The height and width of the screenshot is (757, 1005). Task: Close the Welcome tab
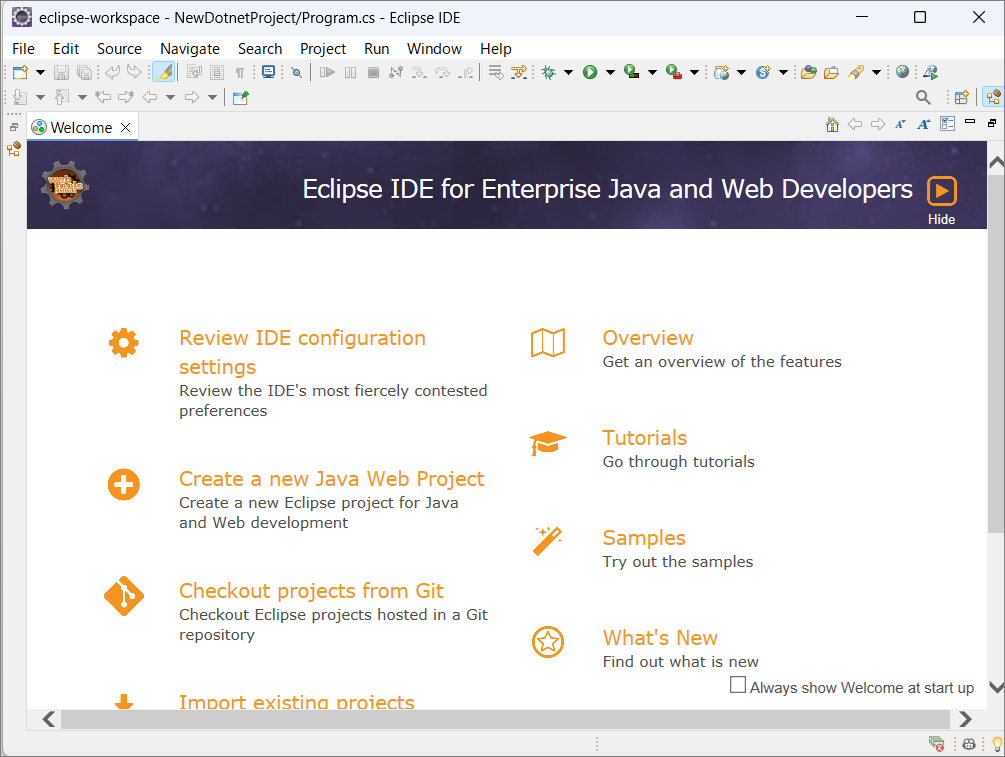click(126, 128)
